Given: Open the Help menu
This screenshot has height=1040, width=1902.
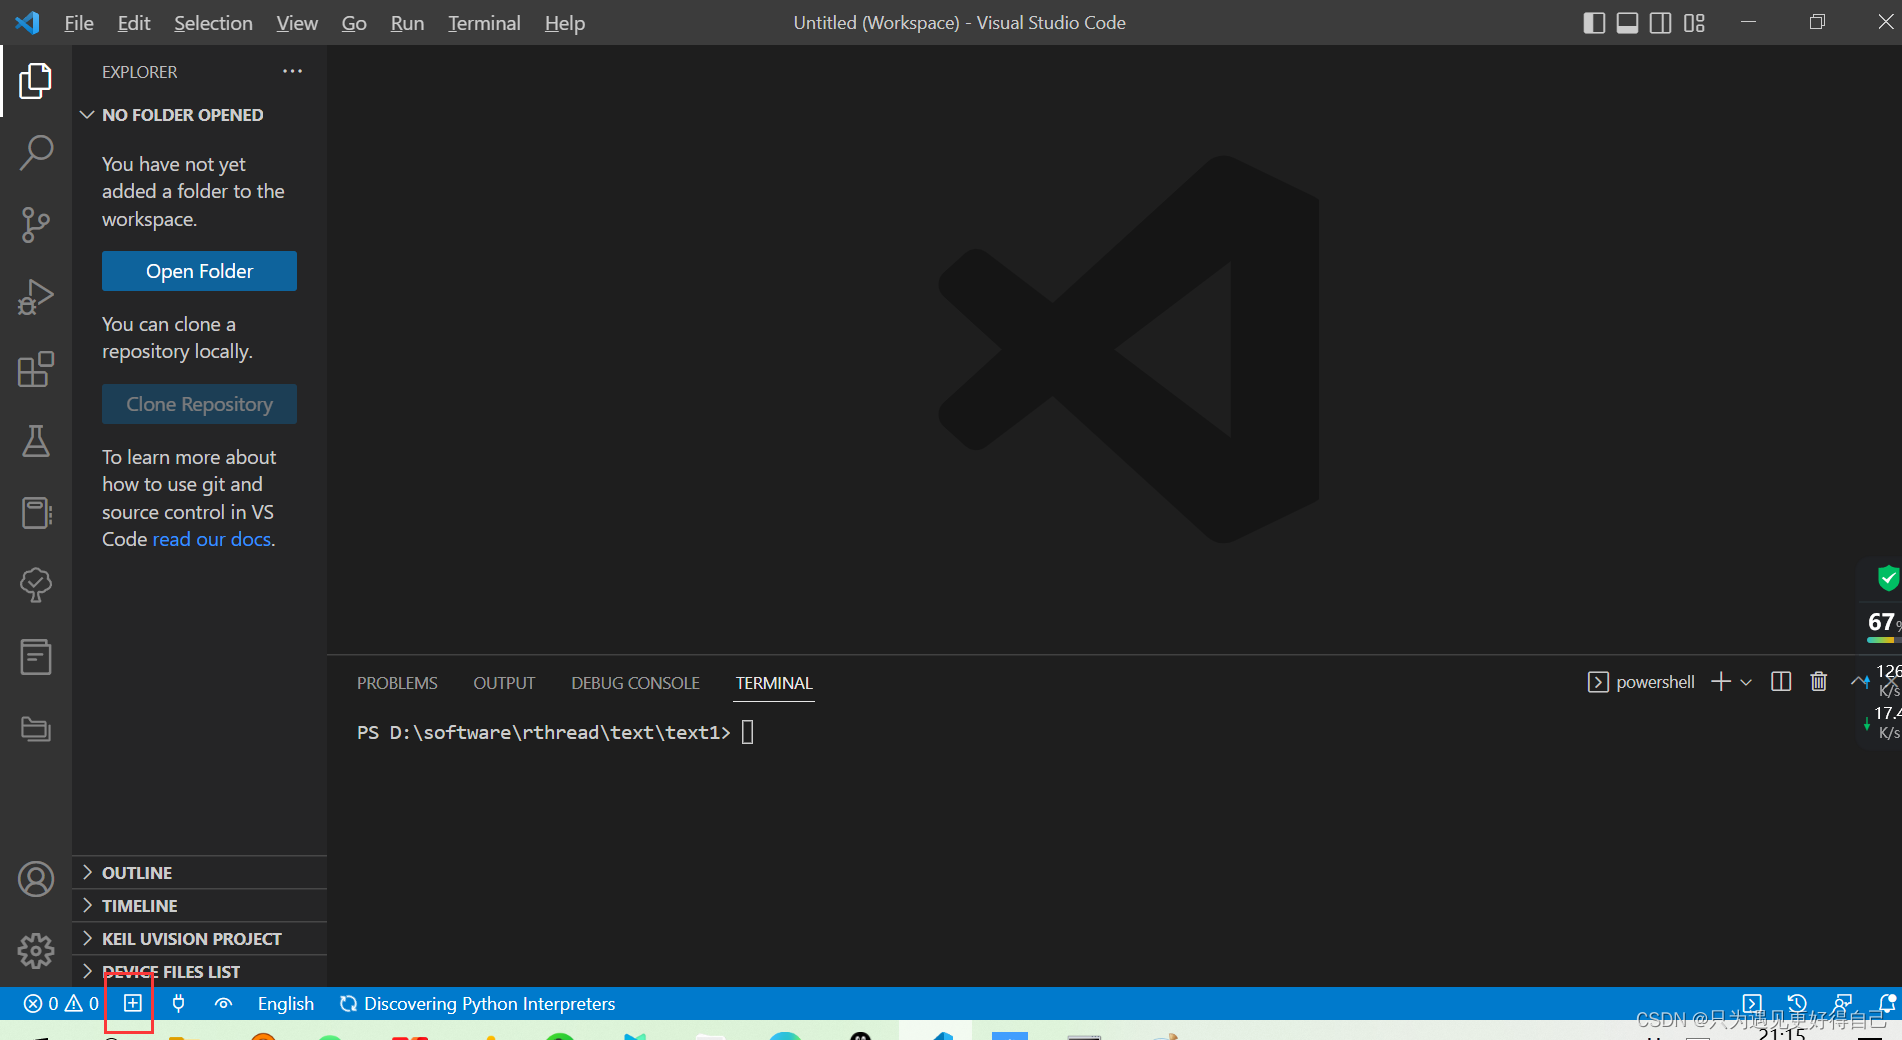Looking at the screenshot, I should pos(565,23).
